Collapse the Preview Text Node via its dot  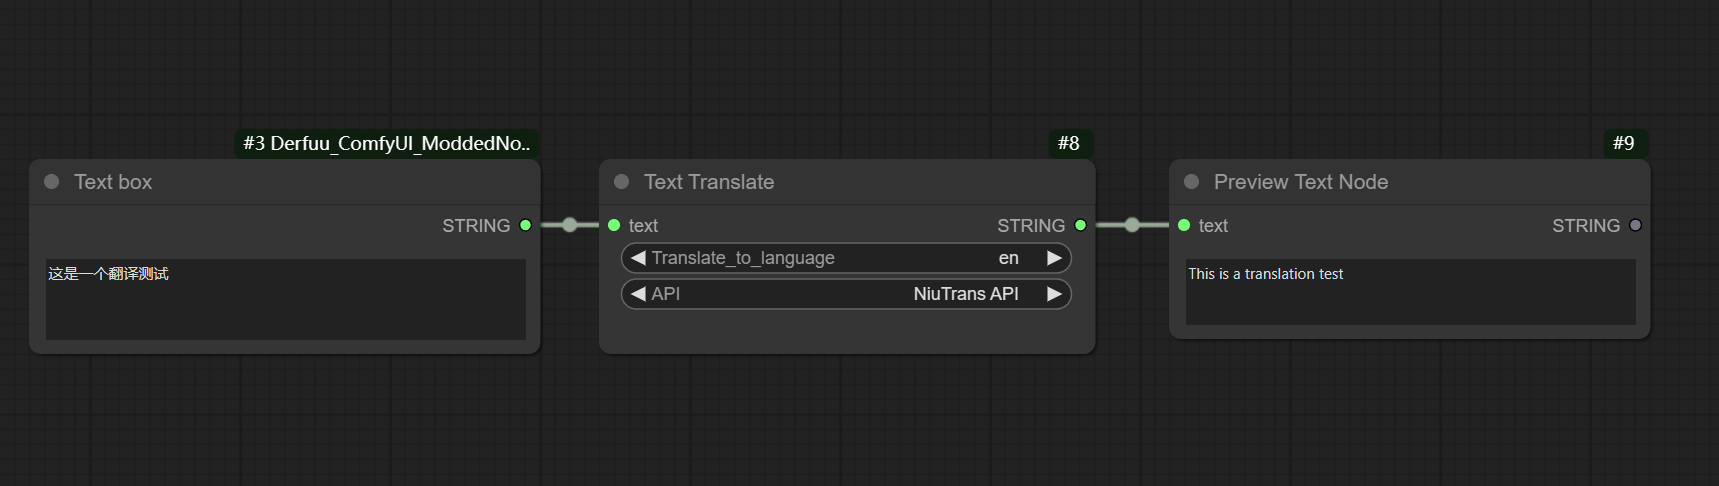[x=1192, y=182]
